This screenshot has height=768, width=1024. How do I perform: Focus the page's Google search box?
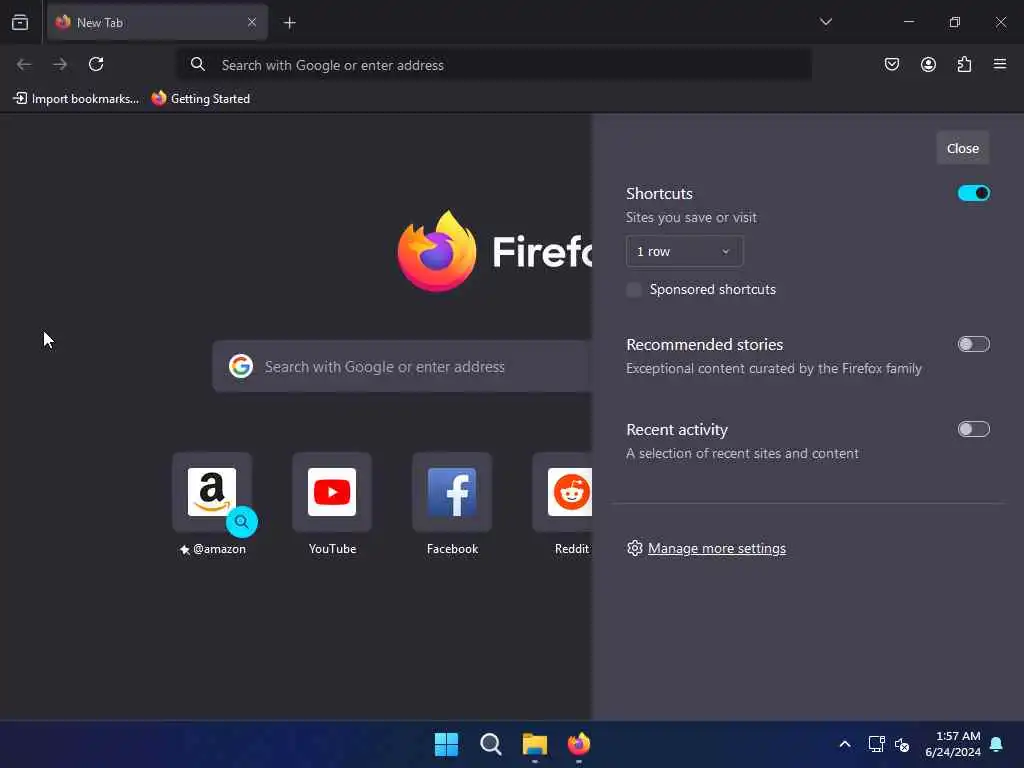tap(402, 366)
